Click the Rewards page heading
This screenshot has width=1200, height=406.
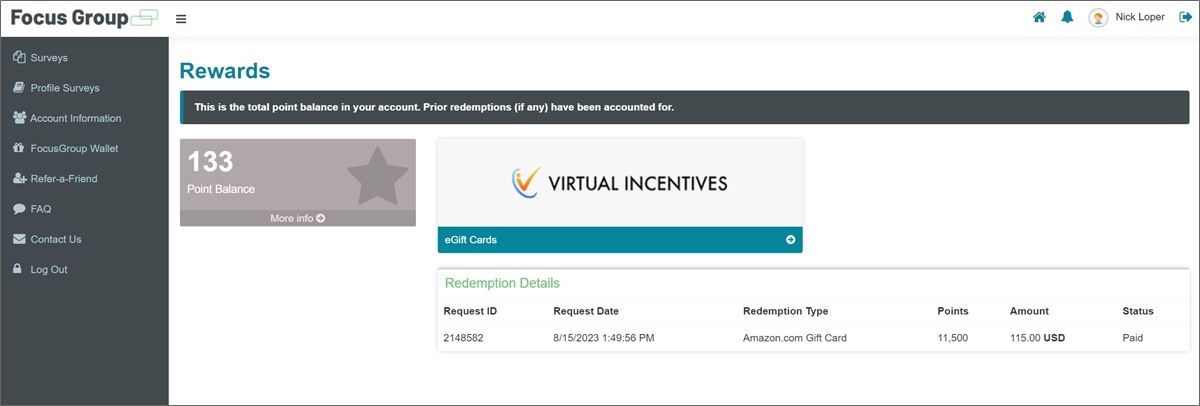(225, 71)
